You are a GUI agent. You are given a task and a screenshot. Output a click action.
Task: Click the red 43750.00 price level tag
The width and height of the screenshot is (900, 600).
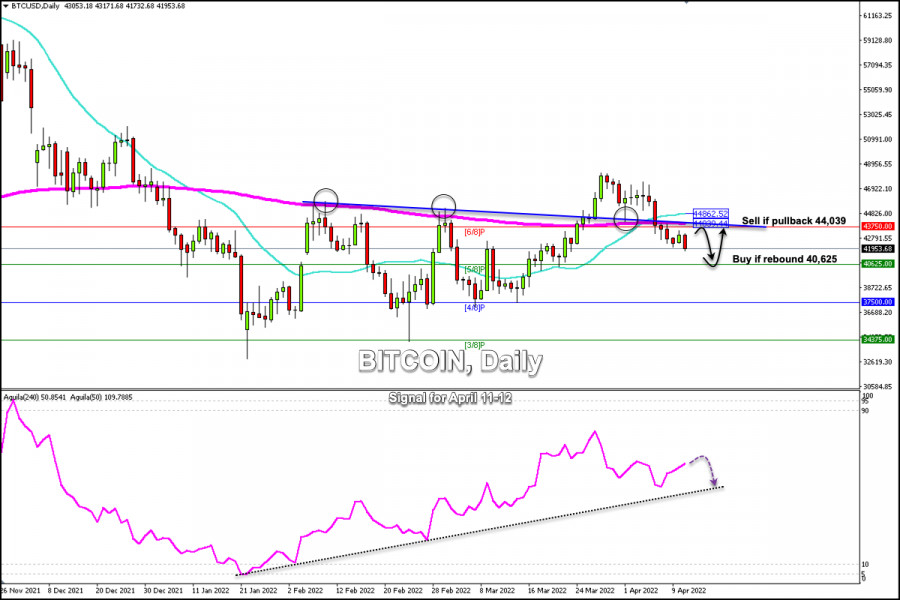click(x=878, y=226)
